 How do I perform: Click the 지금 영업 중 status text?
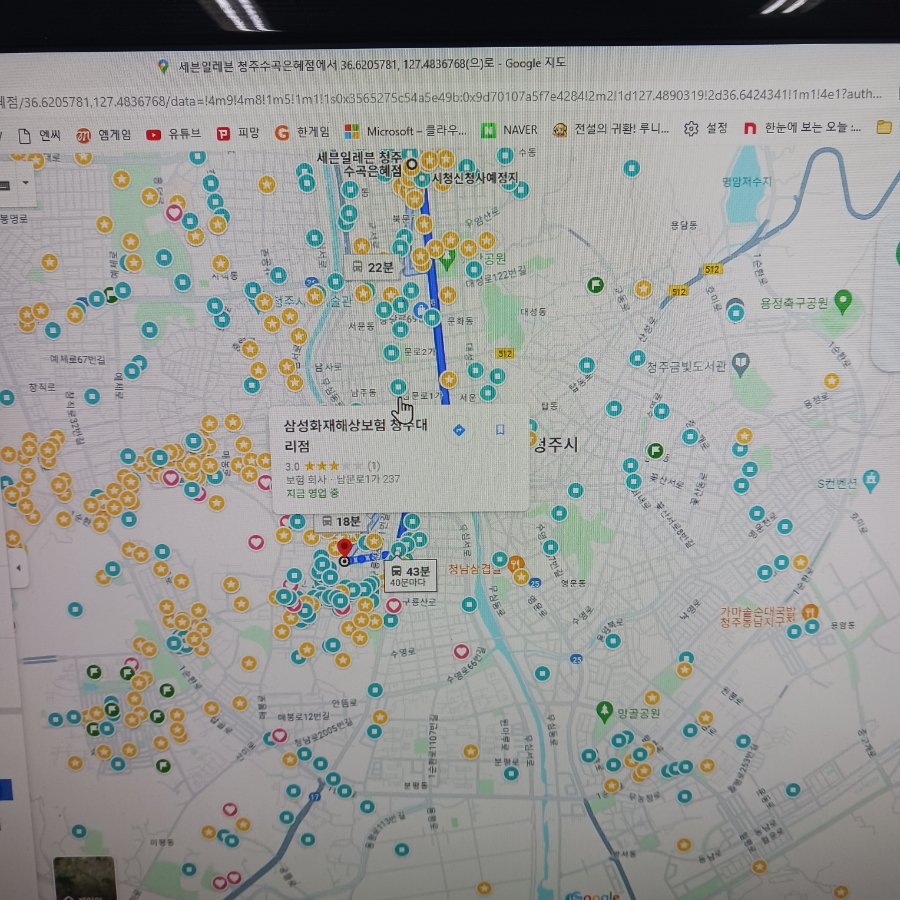point(312,493)
